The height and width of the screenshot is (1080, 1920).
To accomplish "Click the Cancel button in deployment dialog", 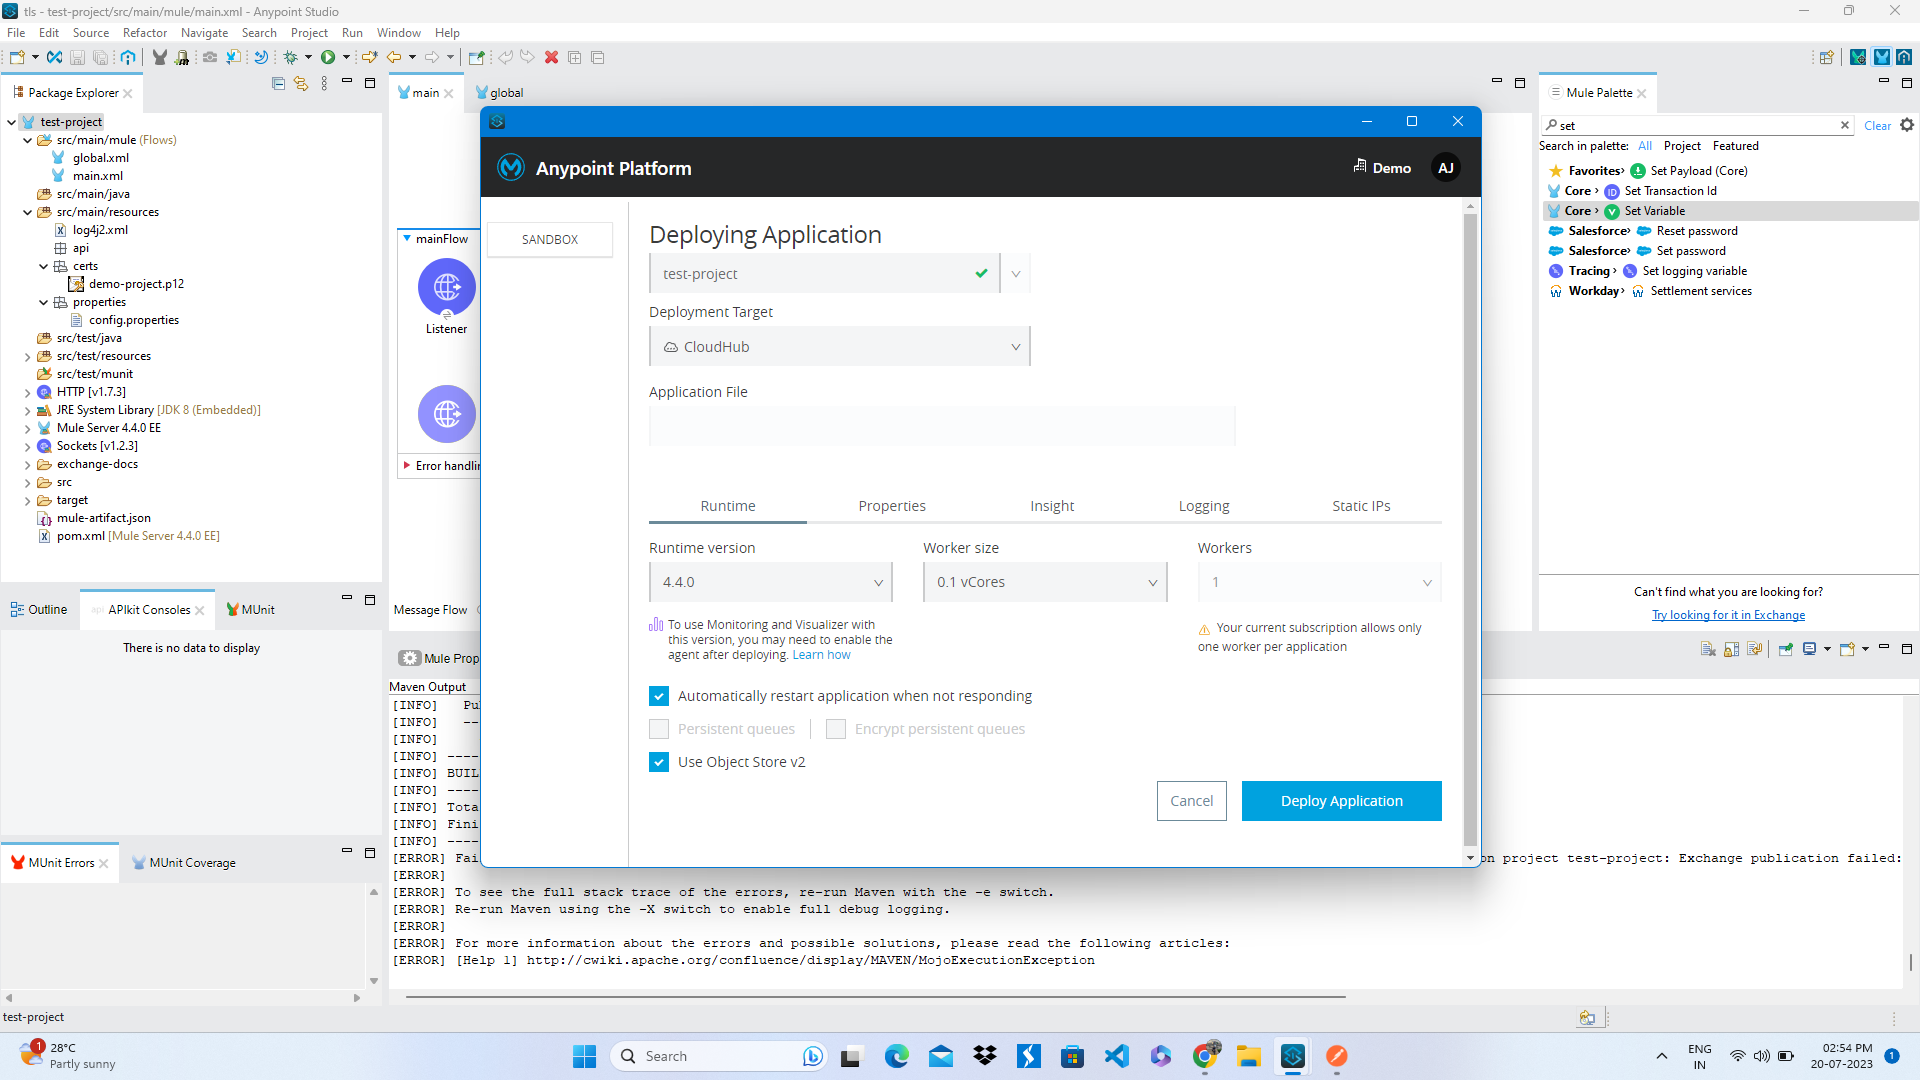I will (1192, 801).
